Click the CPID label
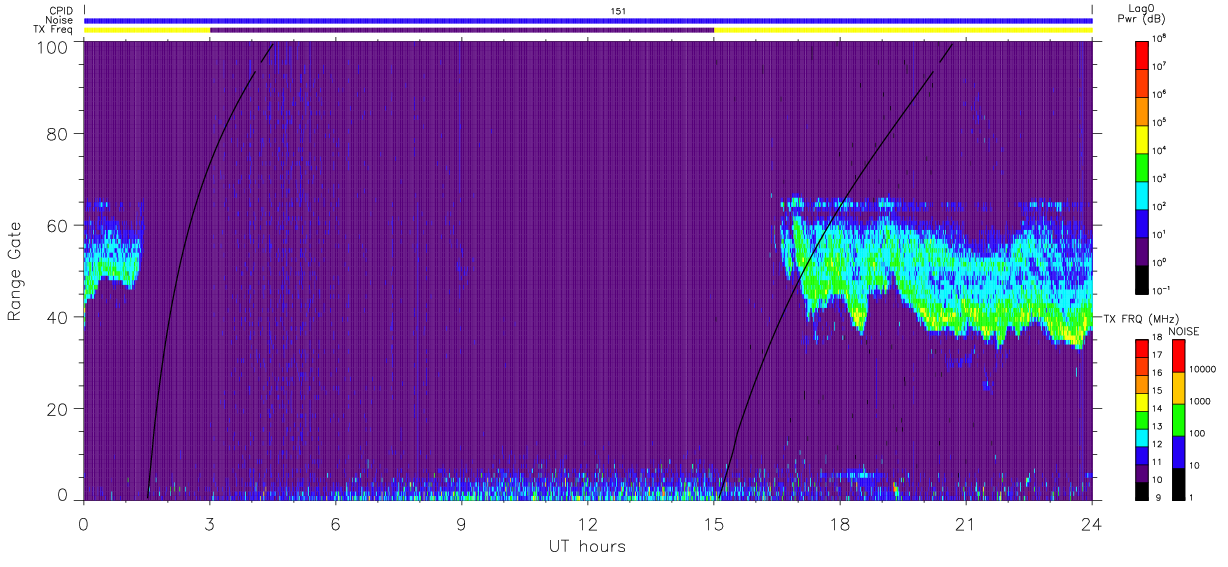The image size is (1228, 567). (x=60, y=10)
